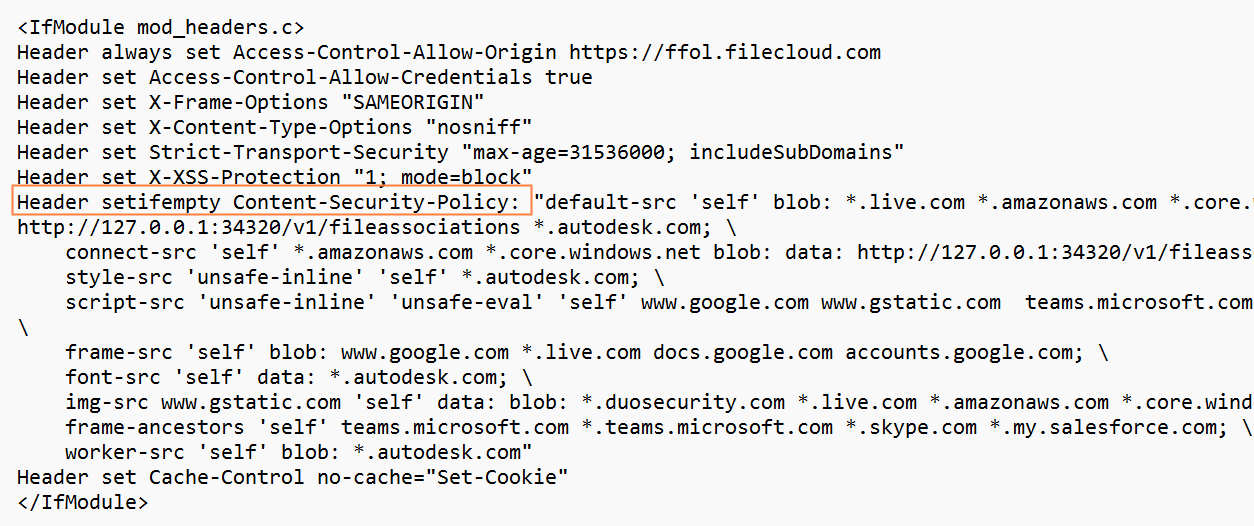The width and height of the screenshot is (1254, 526).
Task: Click the opening IfModule mod_headers.c tag
Action: [x=160, y=27]
